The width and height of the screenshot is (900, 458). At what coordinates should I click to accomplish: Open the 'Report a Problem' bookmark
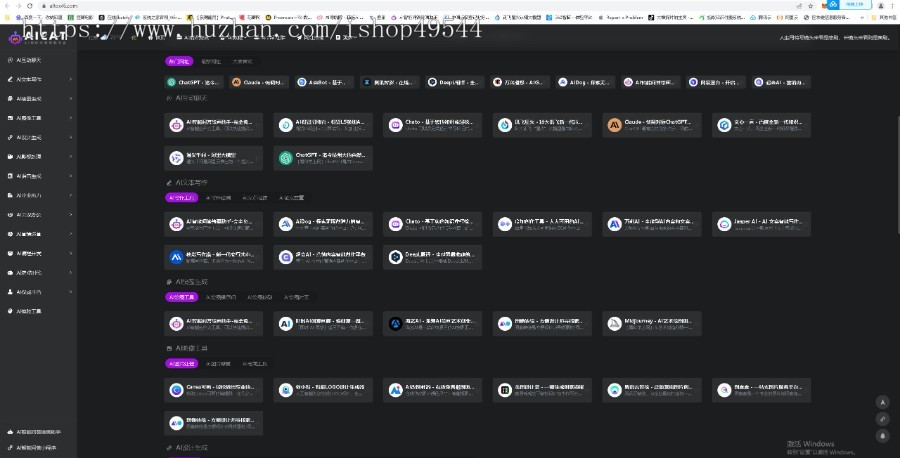pyautogui.click(x=620, y=18)
